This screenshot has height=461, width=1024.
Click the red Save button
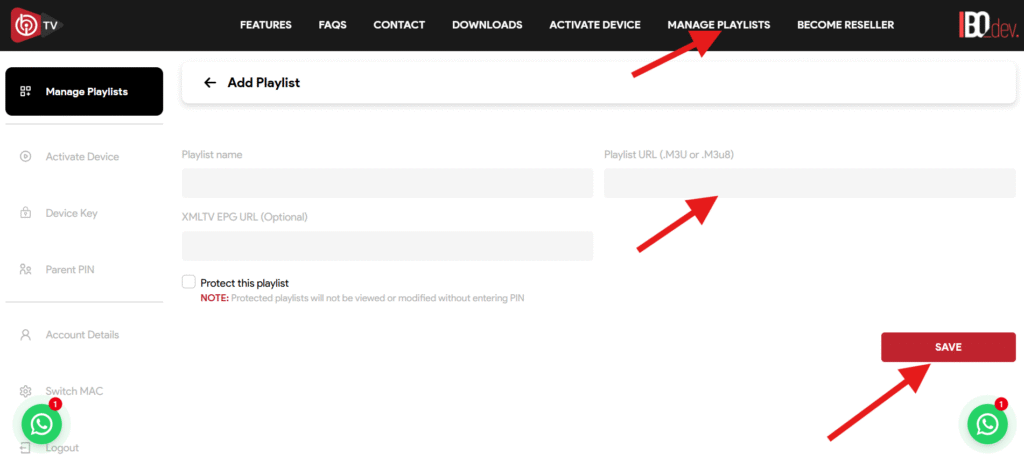click(x=948, y=347)
